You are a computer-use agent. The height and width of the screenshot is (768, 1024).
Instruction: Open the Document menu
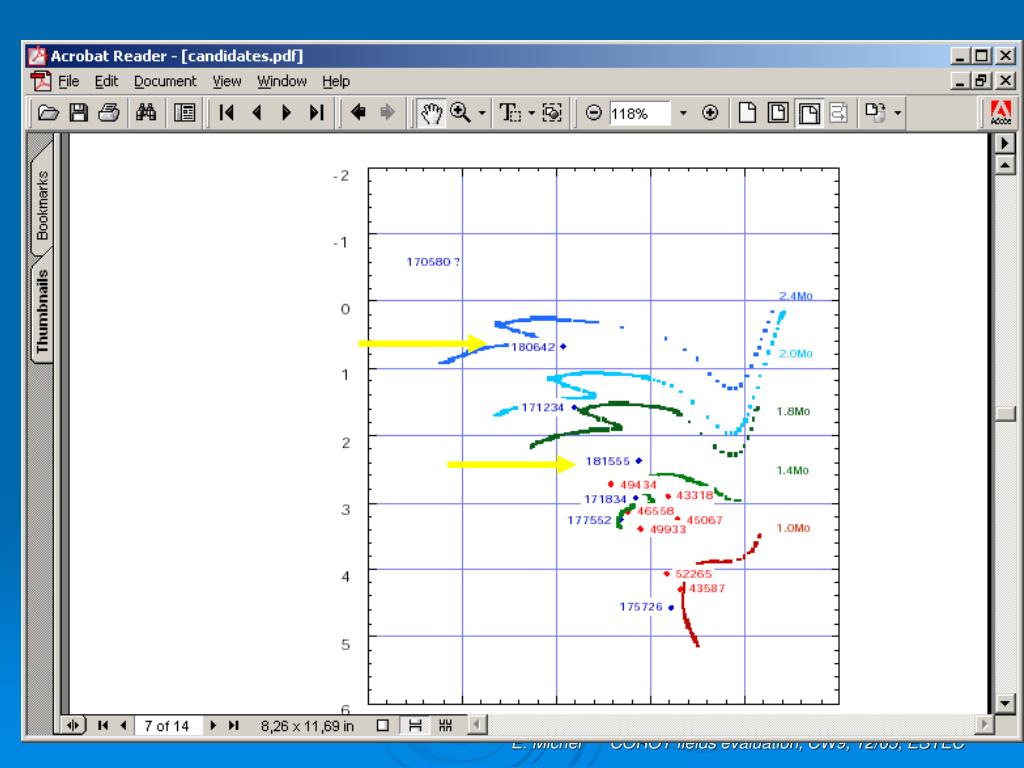coord(165,82)
